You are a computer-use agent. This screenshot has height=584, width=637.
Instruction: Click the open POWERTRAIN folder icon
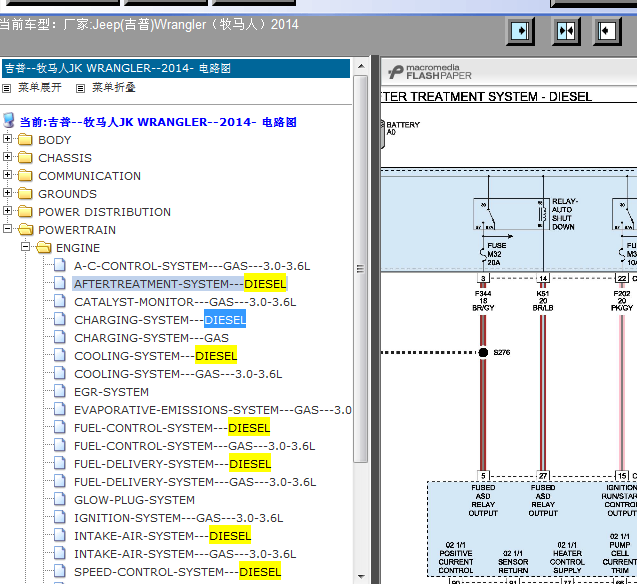[26, 229]
